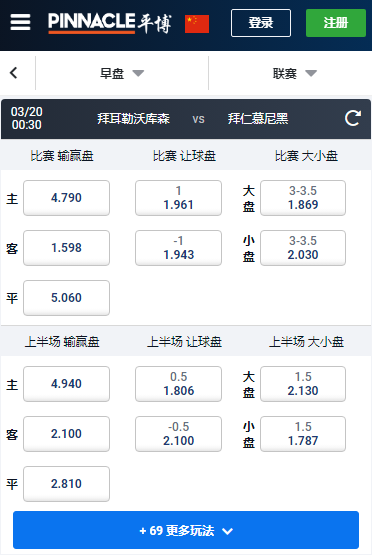This screenshot has height=555, width=372.
Task: Open the hamburger menu
Action: coord(20,22)
